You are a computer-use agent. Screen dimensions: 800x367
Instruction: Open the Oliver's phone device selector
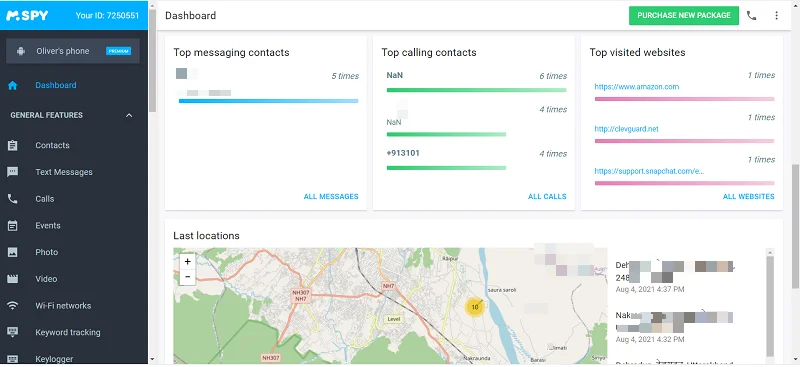coord(72,51)
